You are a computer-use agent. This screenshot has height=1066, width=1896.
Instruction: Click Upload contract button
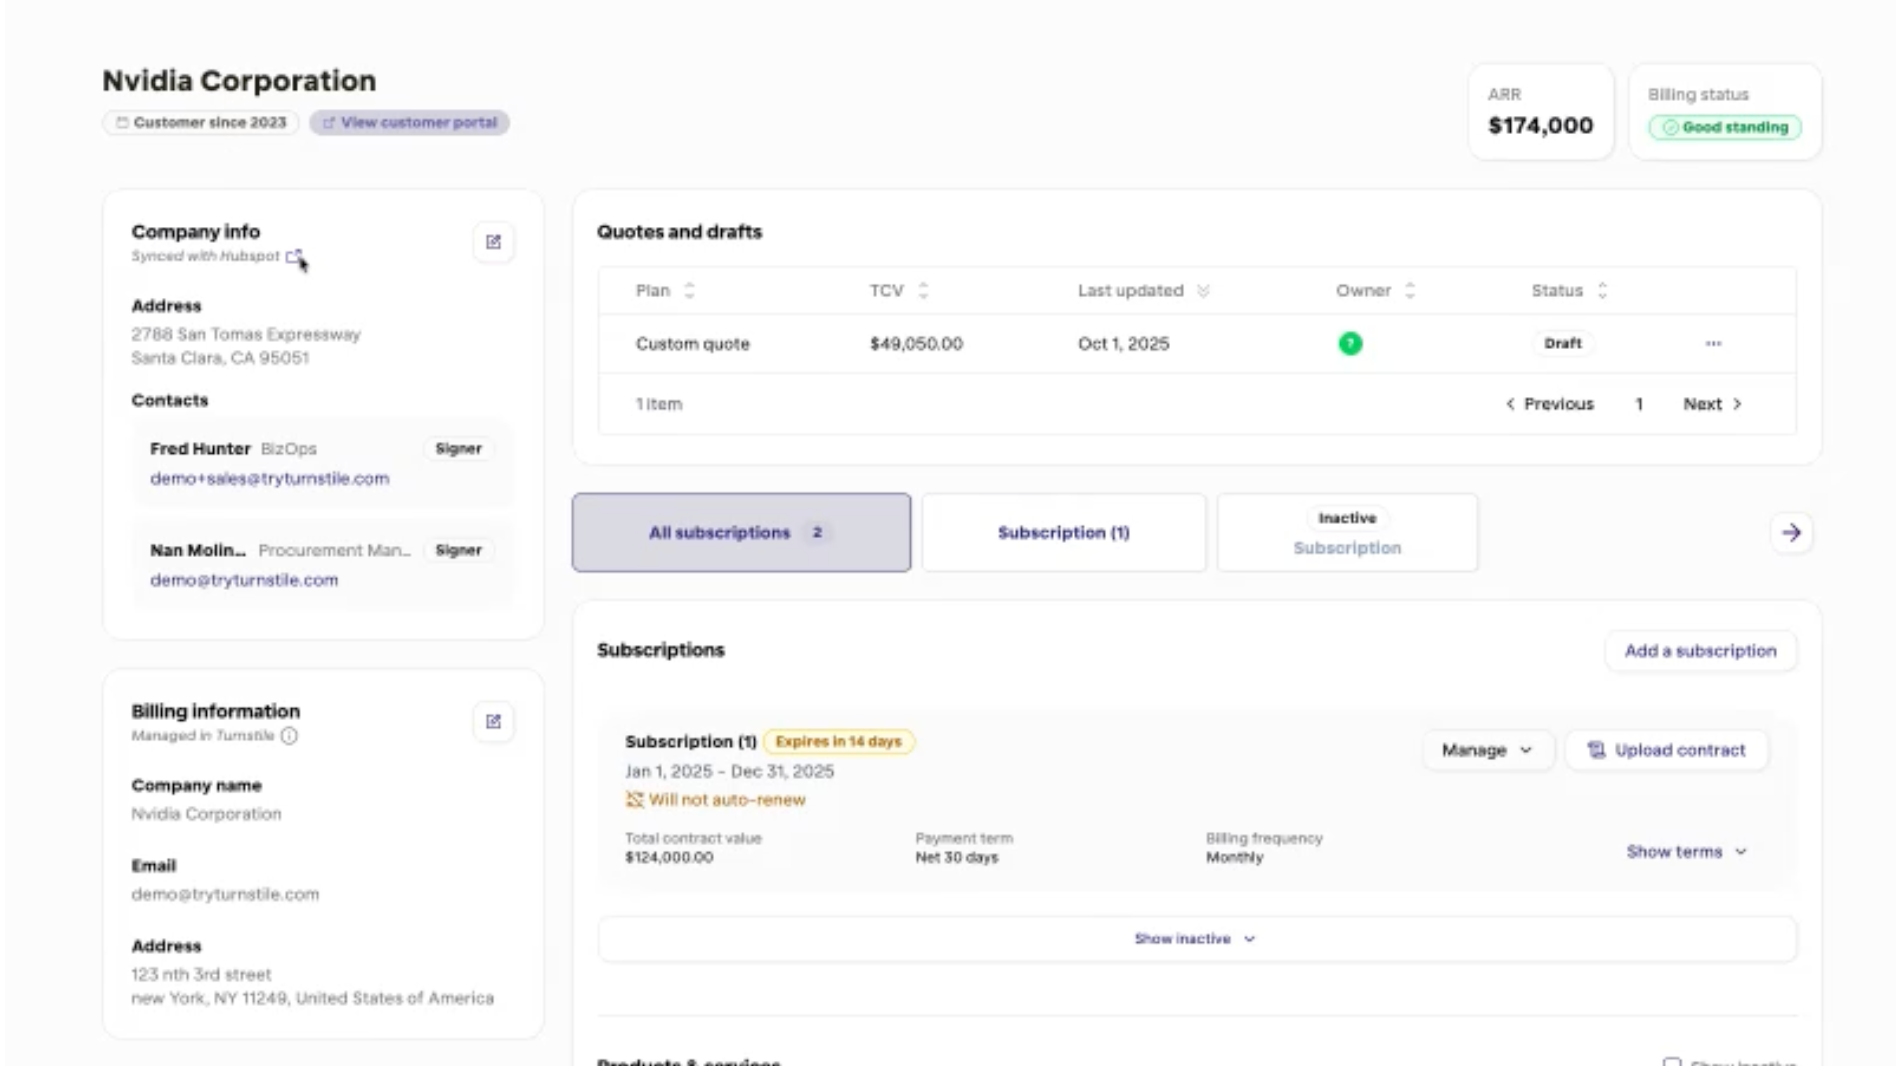pyautogui.click(x=1666, y=750)
